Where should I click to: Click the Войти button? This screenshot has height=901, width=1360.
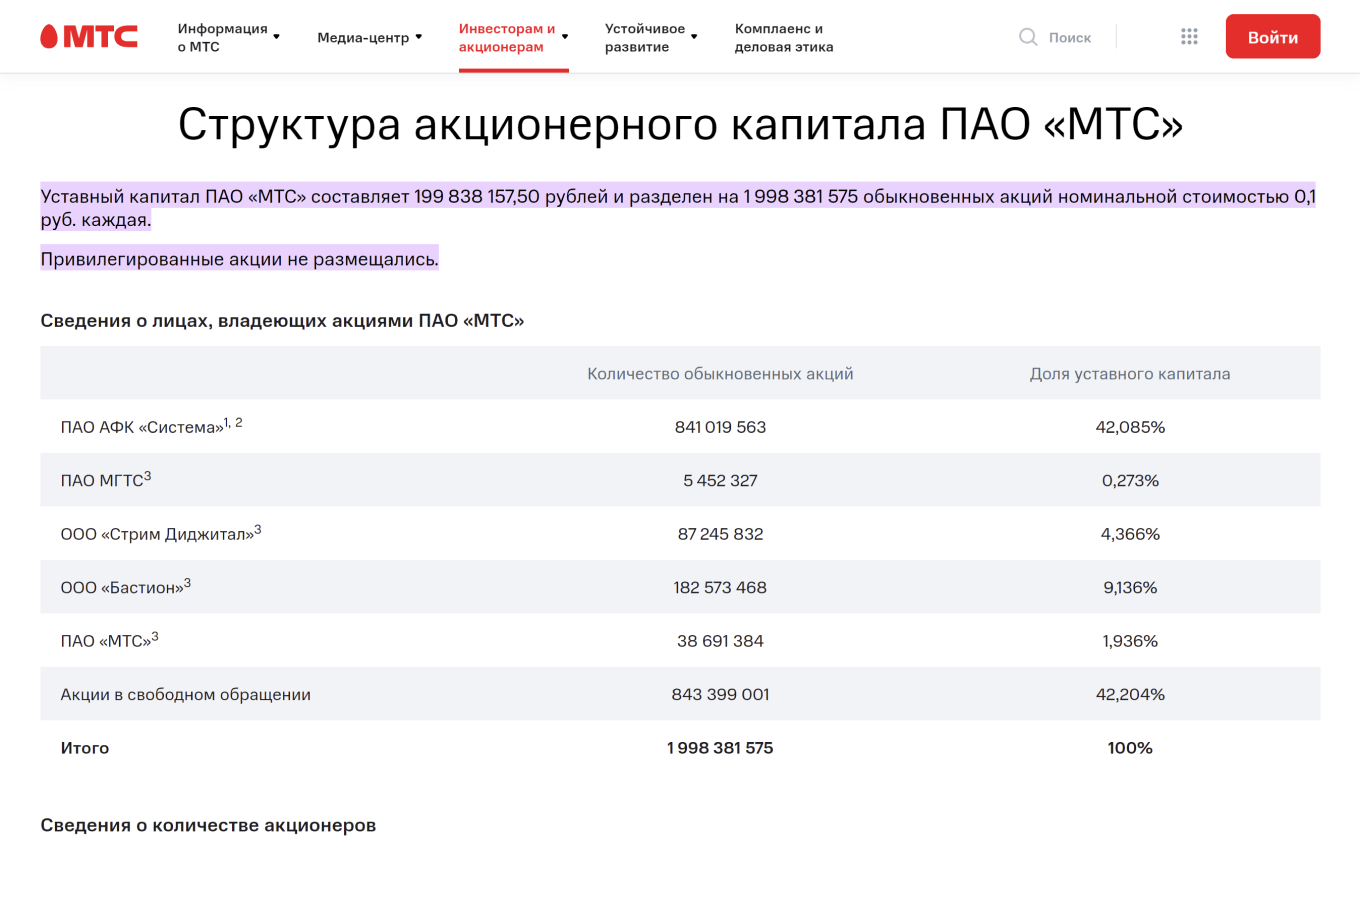click(1272, 36)
